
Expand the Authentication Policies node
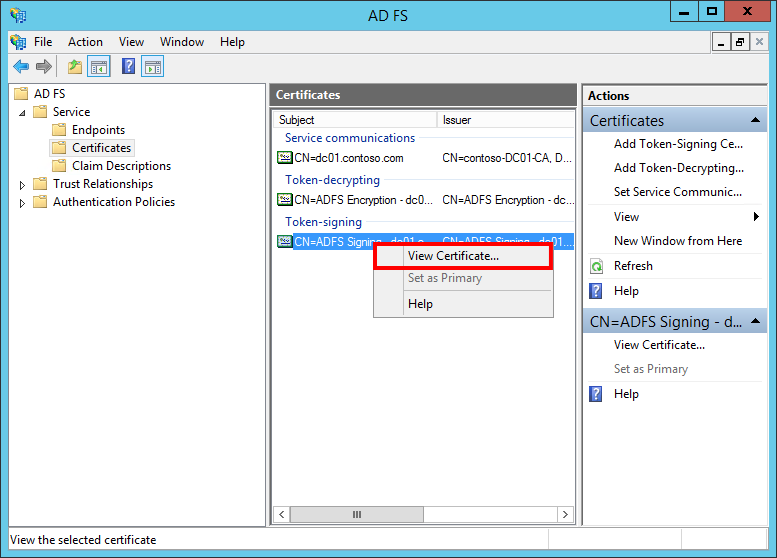pyautogui.click(x=22, y=203)
